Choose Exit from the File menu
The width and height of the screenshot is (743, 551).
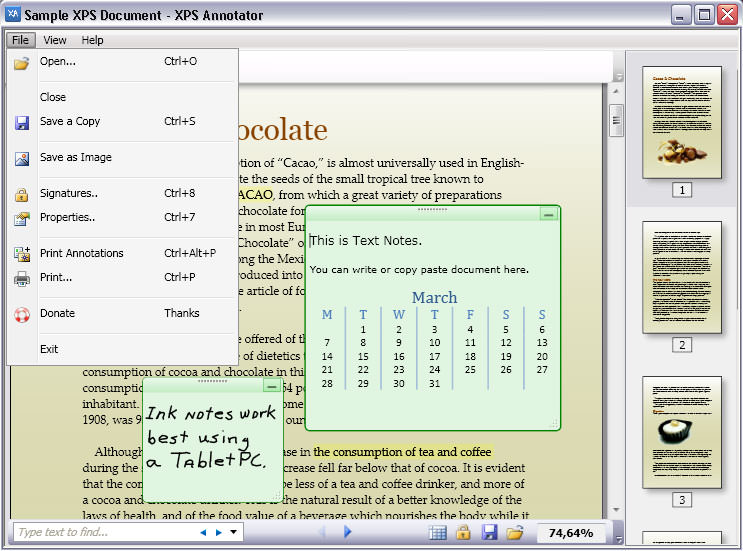(x=122, y=350)
